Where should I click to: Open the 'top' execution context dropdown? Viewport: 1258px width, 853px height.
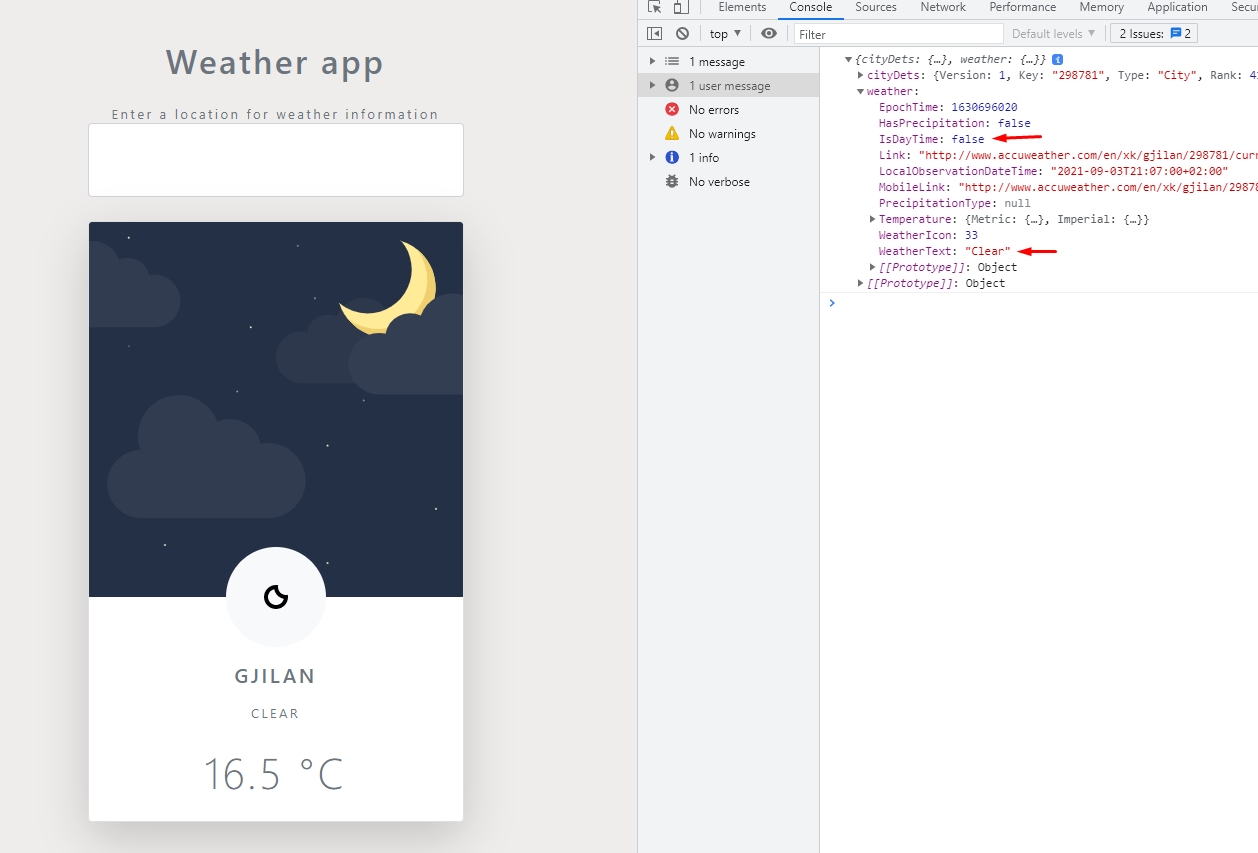[723, 33]
